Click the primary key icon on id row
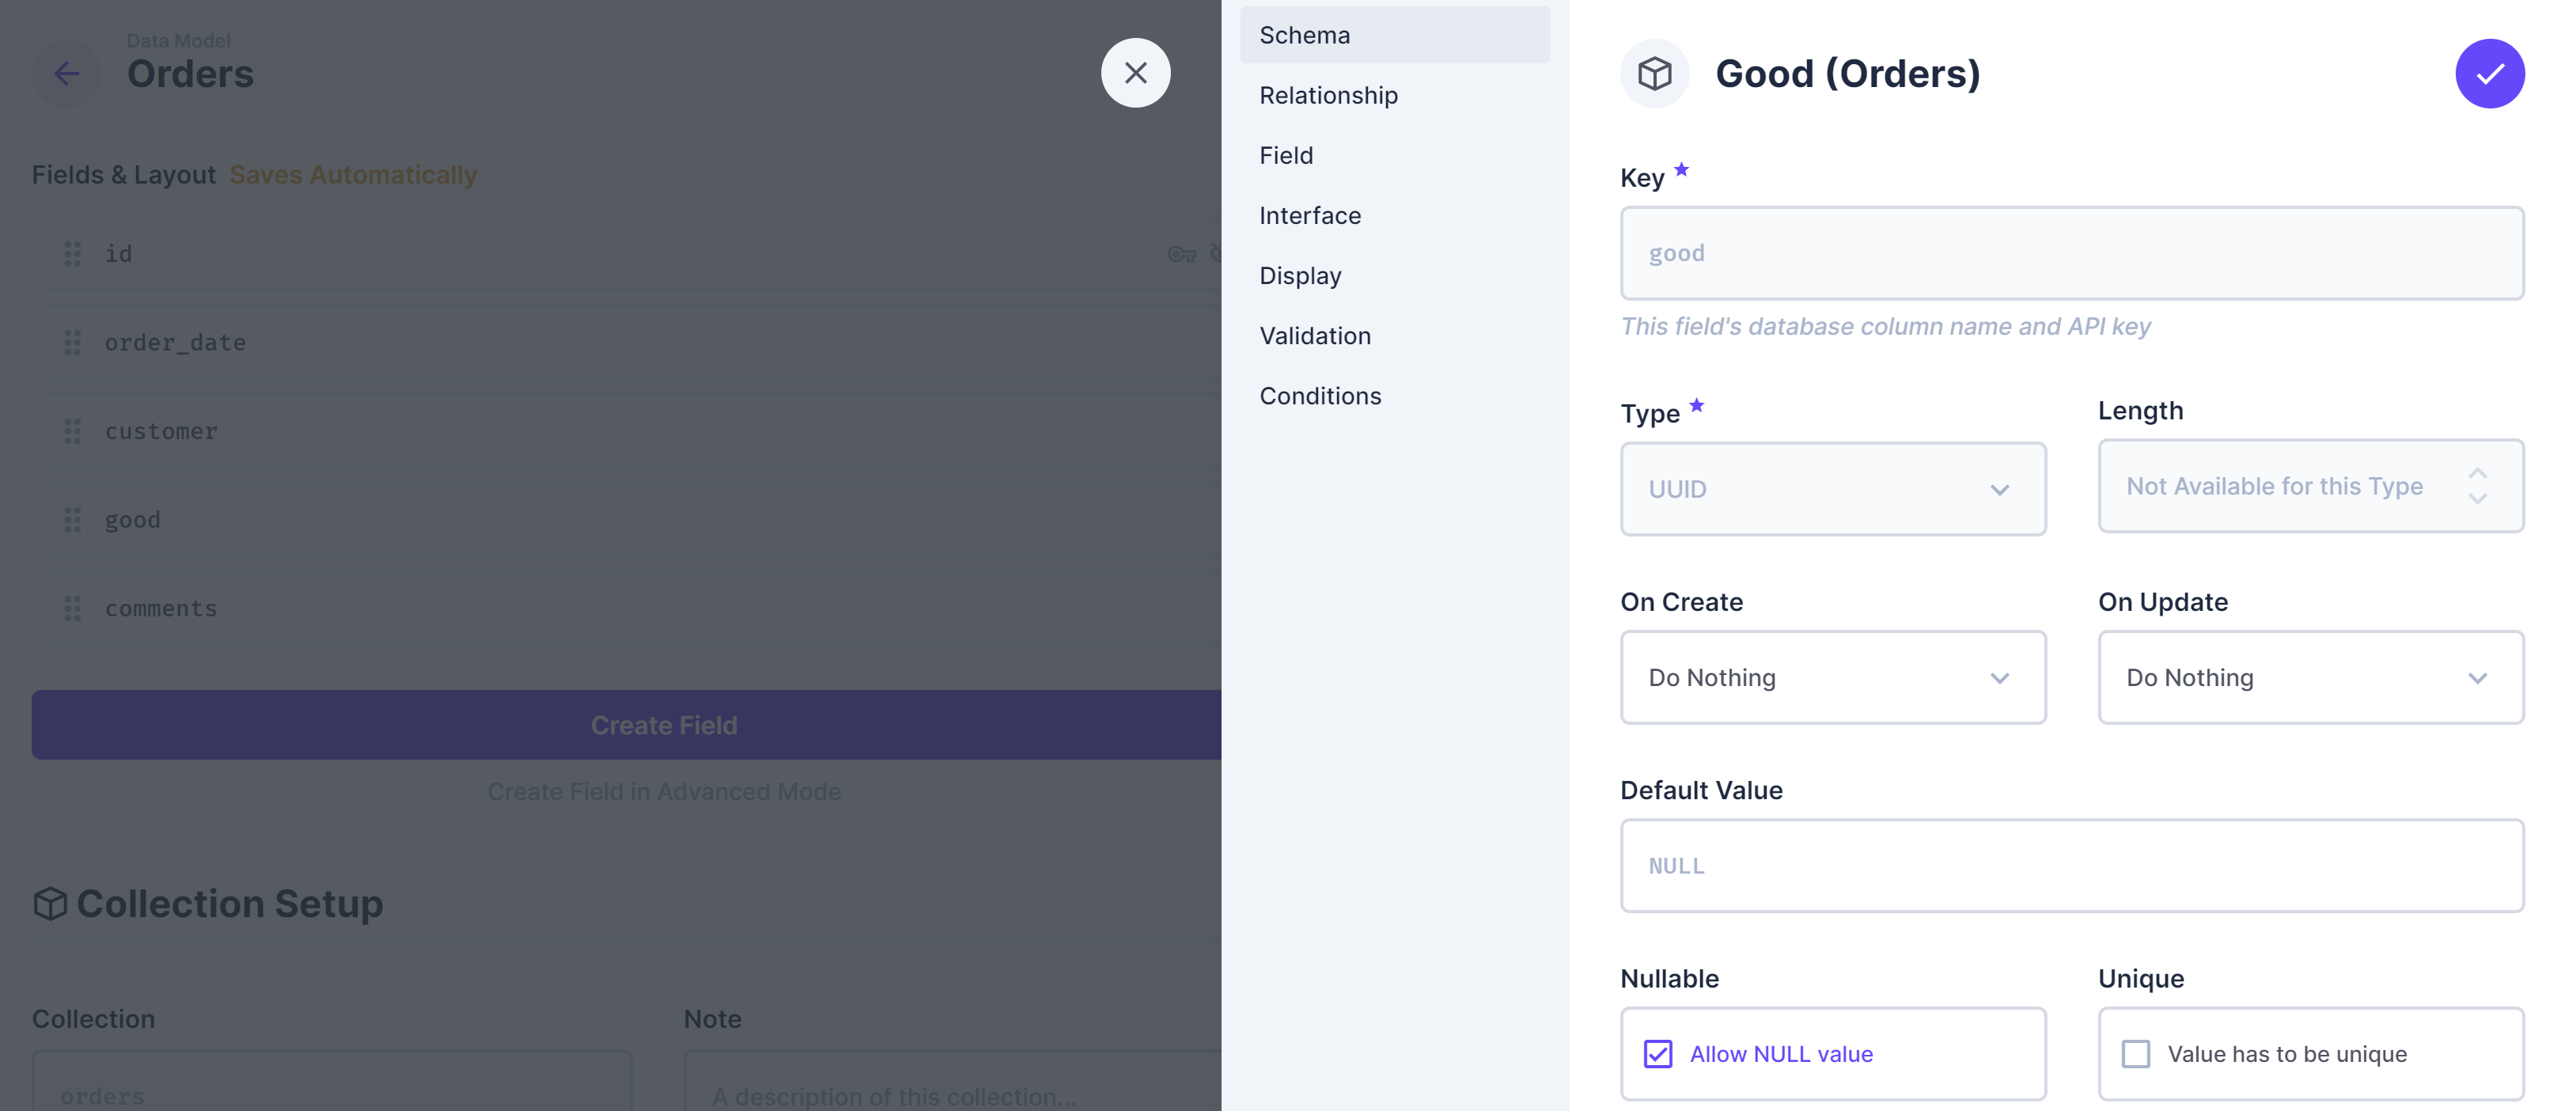Image resolution: width=2576 pixels, height=1111 pixels. point(1181,254)
